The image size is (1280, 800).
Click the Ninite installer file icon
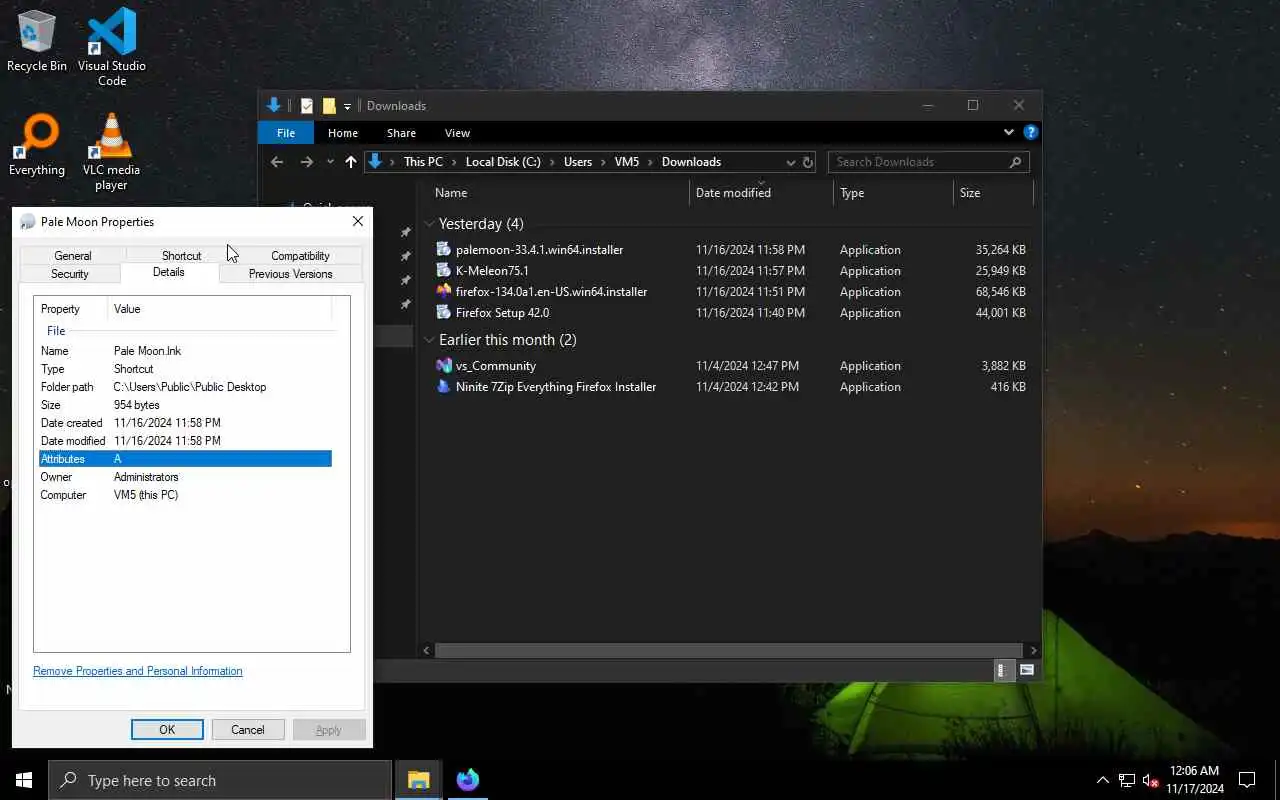click(x=444, y=386)
